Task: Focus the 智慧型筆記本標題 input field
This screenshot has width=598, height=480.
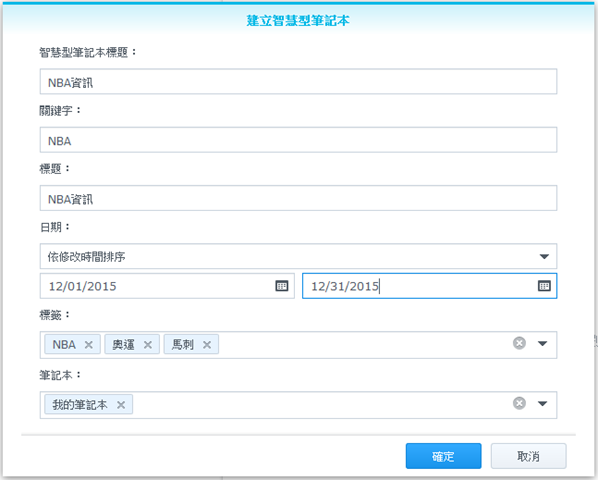Action: pyautogui.click(x=298, y=81)
